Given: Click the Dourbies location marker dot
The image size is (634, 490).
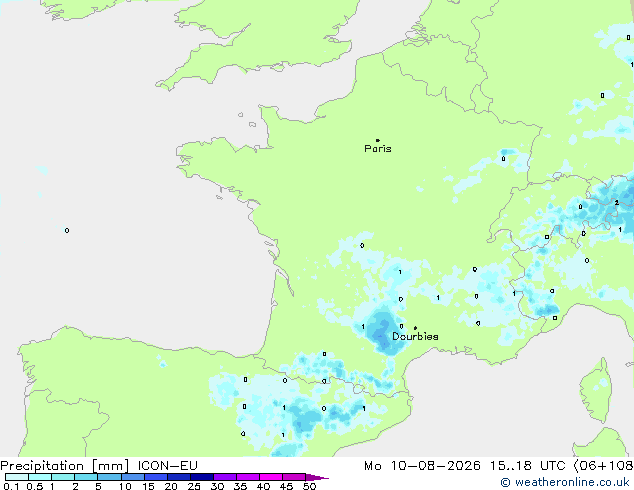Looking at the screenshot, I should coord(415,328).
